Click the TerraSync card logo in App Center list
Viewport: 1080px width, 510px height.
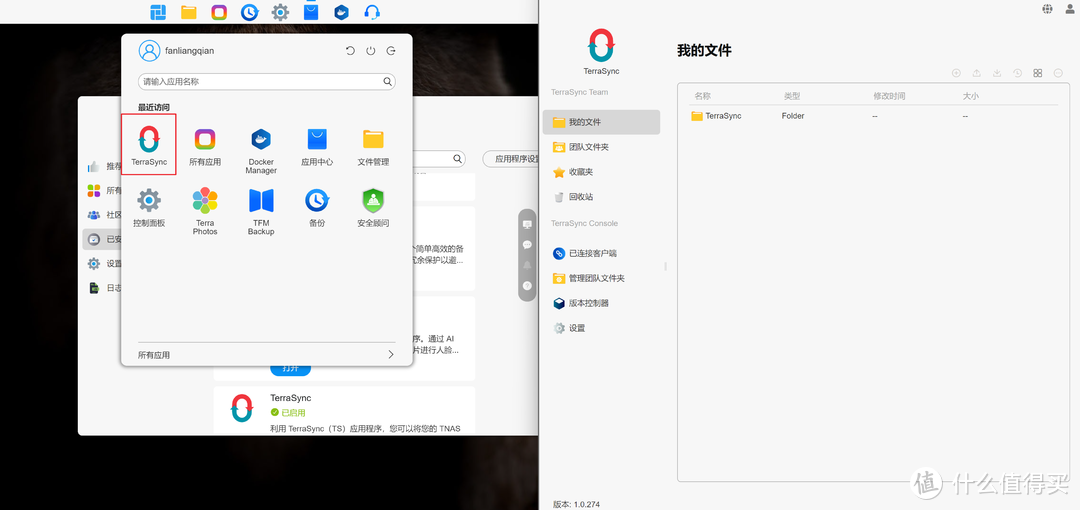[x=242, y=409]
